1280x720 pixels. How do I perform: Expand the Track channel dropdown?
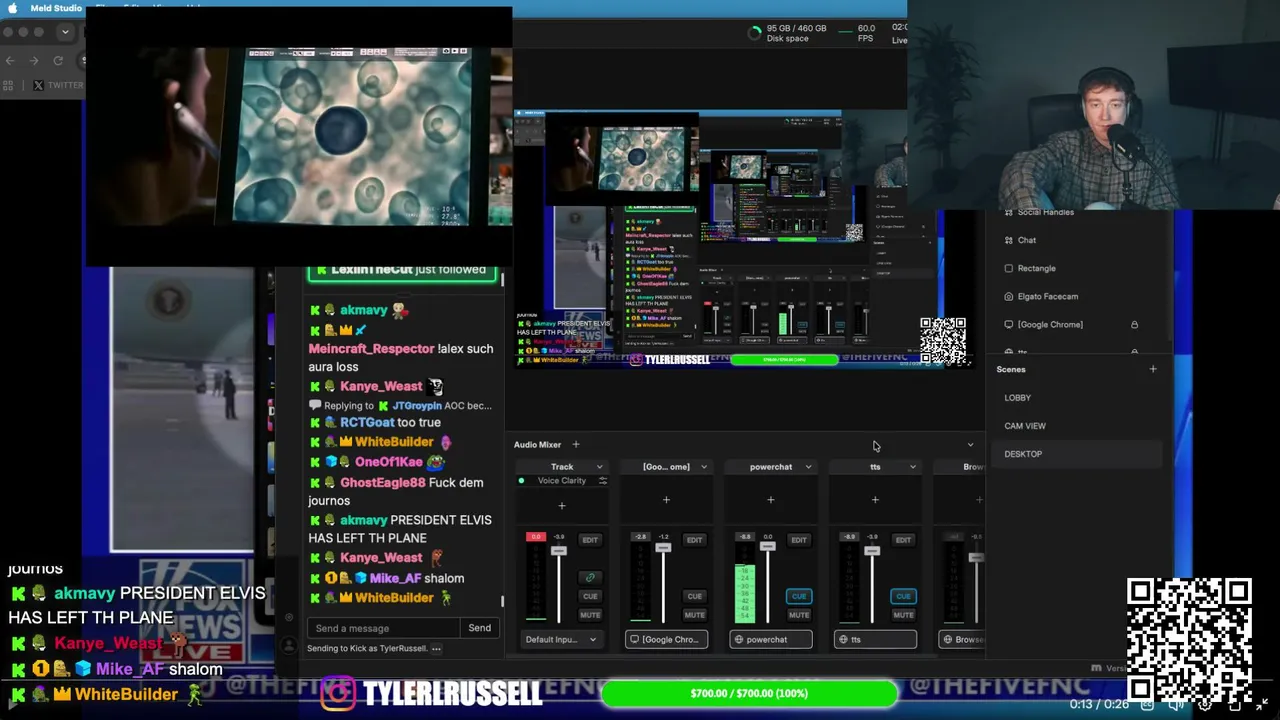(600, 467)
